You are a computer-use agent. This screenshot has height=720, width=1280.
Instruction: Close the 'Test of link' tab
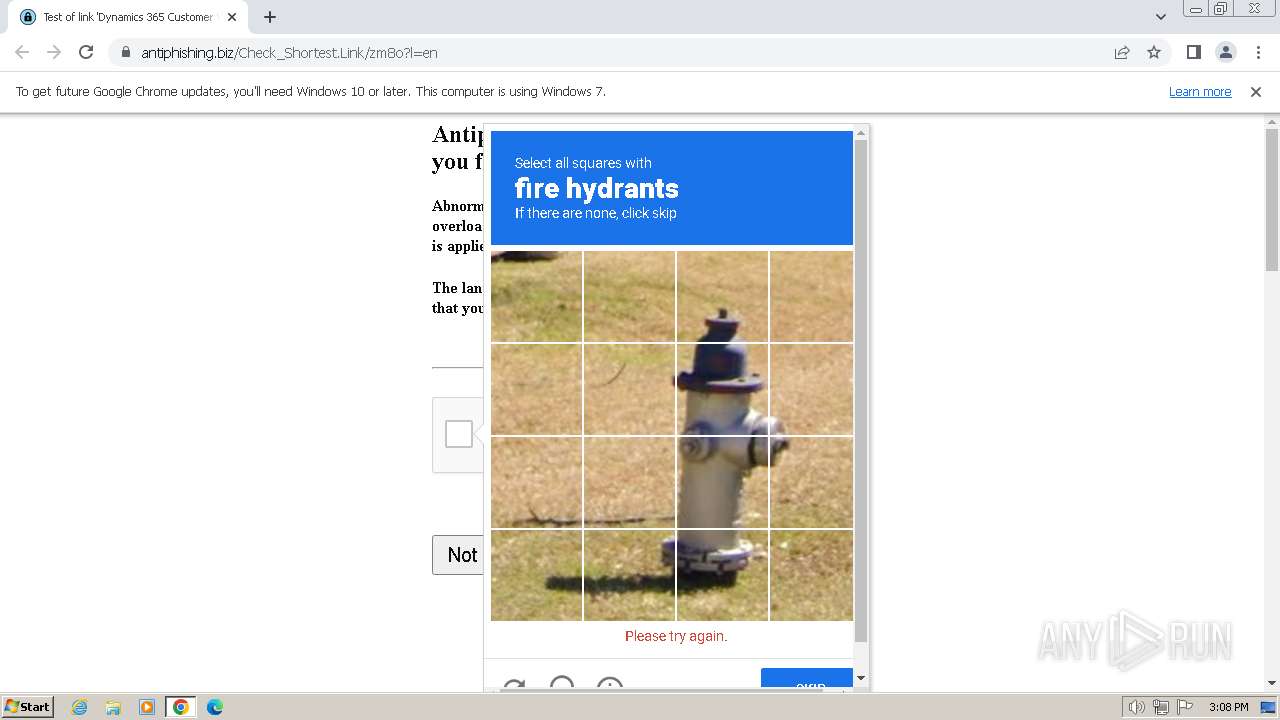(x=232, y=17)
